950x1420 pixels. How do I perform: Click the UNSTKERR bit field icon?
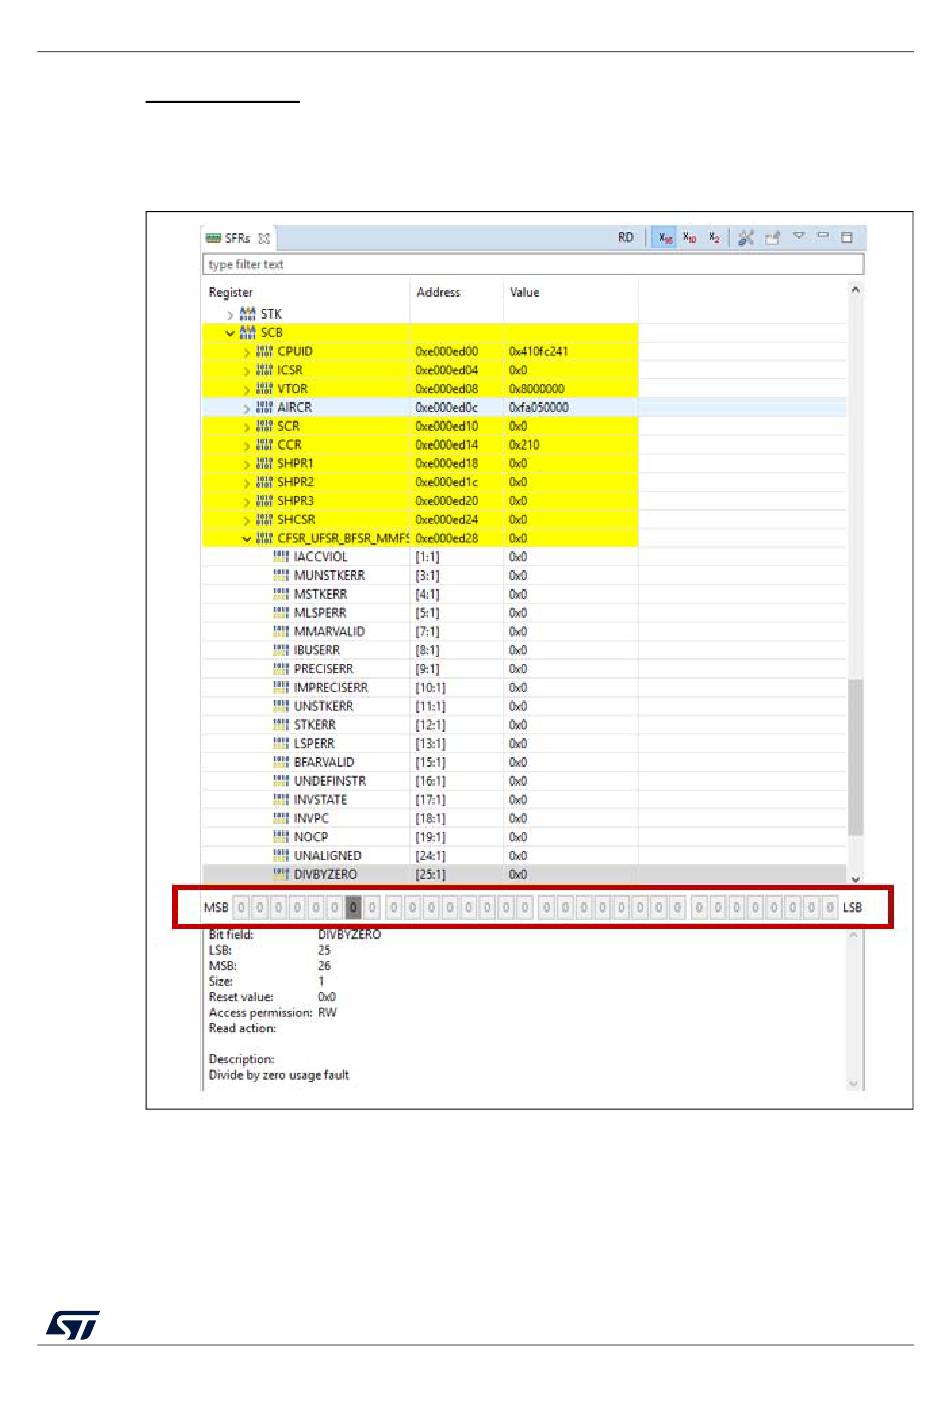pyautogui.click(x=281, y=706)
